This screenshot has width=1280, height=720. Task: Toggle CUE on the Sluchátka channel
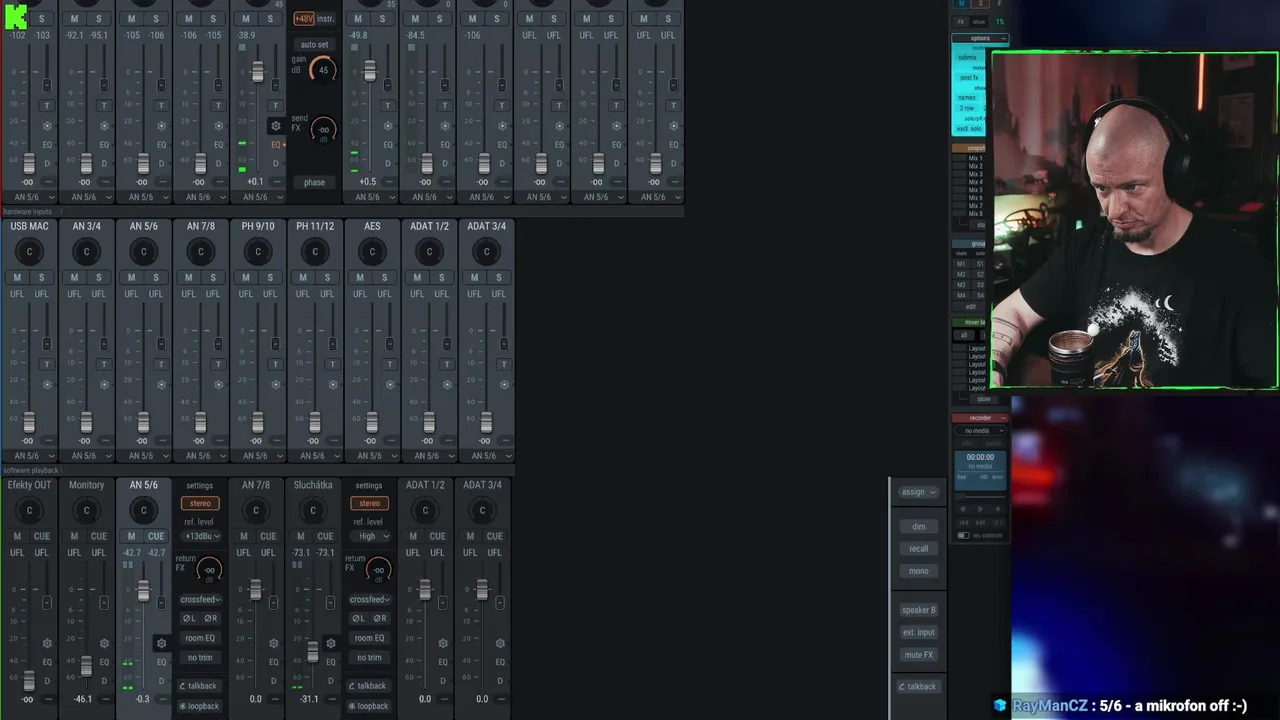(x=325, y=536)
